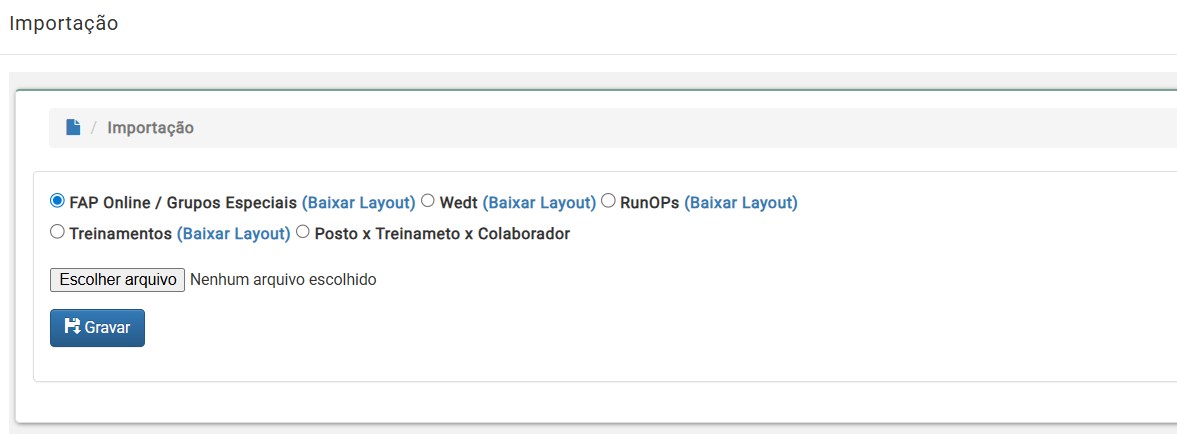Click the Escolher arquivo button

(117, 280)
